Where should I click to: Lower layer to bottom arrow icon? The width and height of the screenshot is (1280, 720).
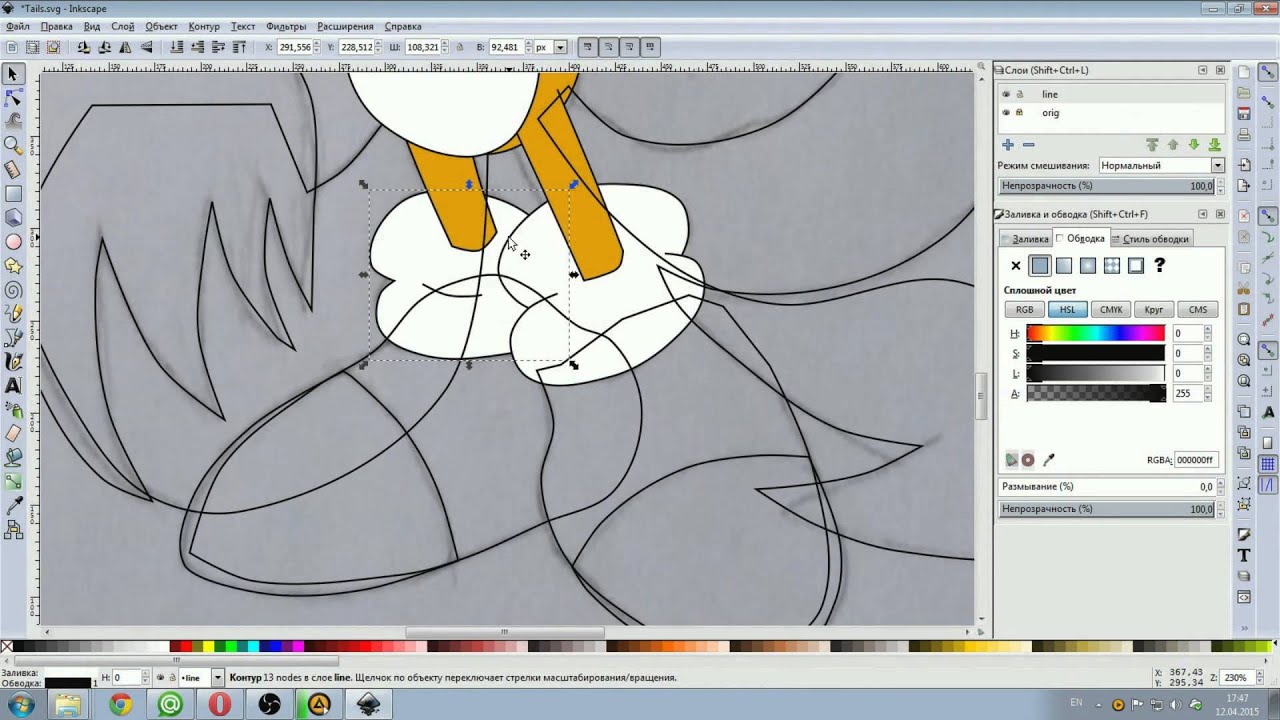(1214, 145)
